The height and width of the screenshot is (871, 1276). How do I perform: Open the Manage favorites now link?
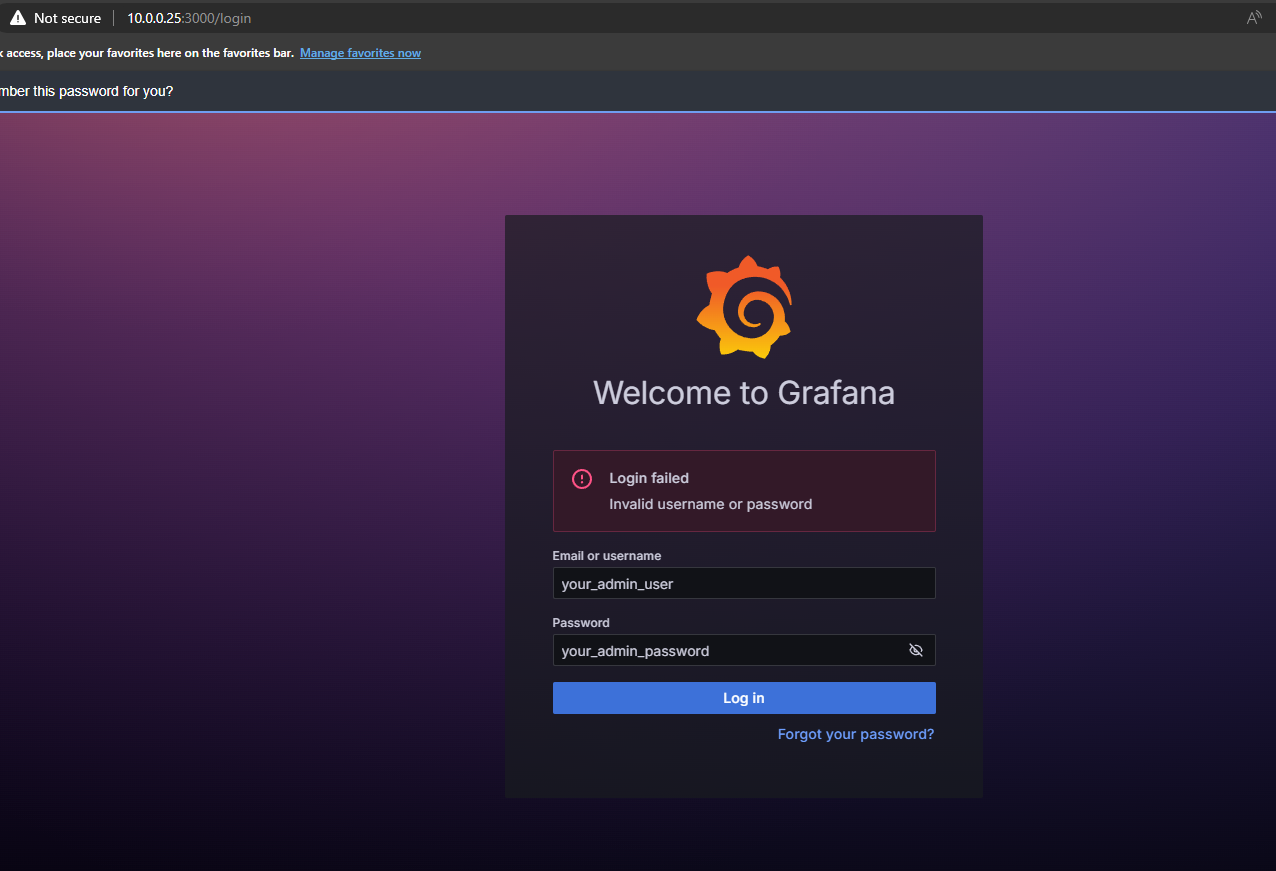[x=360, y=53]
